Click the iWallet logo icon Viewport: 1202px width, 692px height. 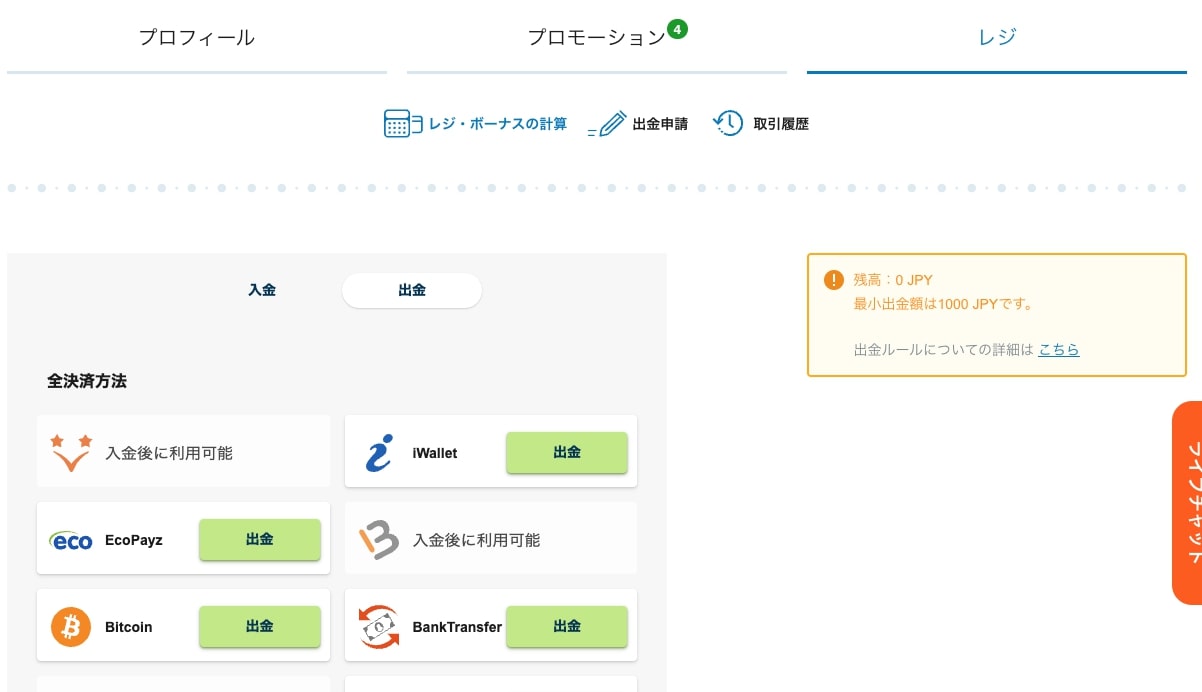(379, 453)
